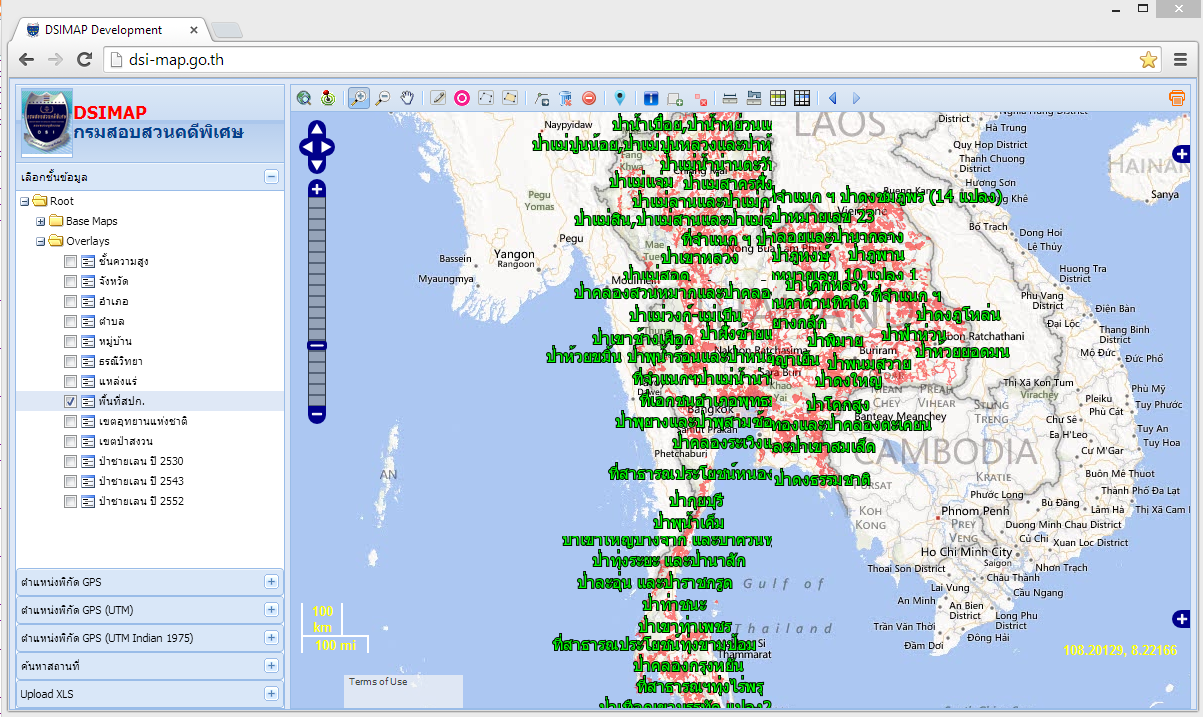Select the Zoom Out tool

(382, 98)
